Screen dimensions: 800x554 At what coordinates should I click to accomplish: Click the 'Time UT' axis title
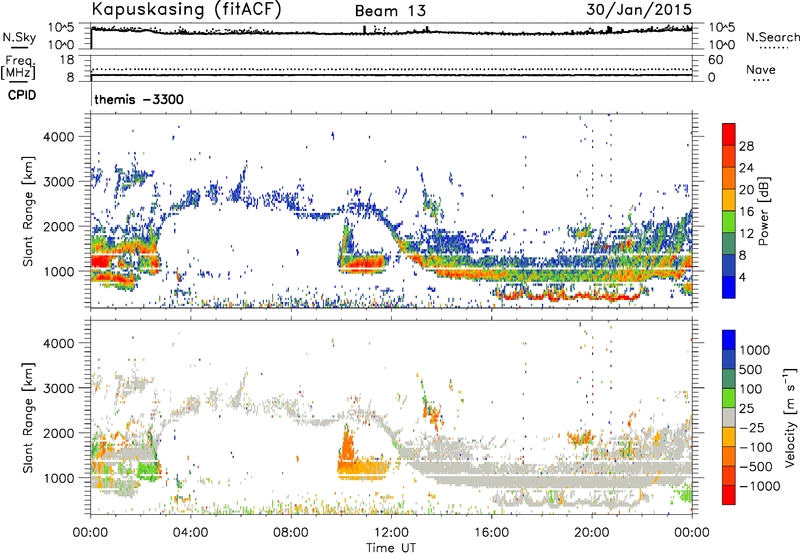pyautogui.click(x=391, y=548)
